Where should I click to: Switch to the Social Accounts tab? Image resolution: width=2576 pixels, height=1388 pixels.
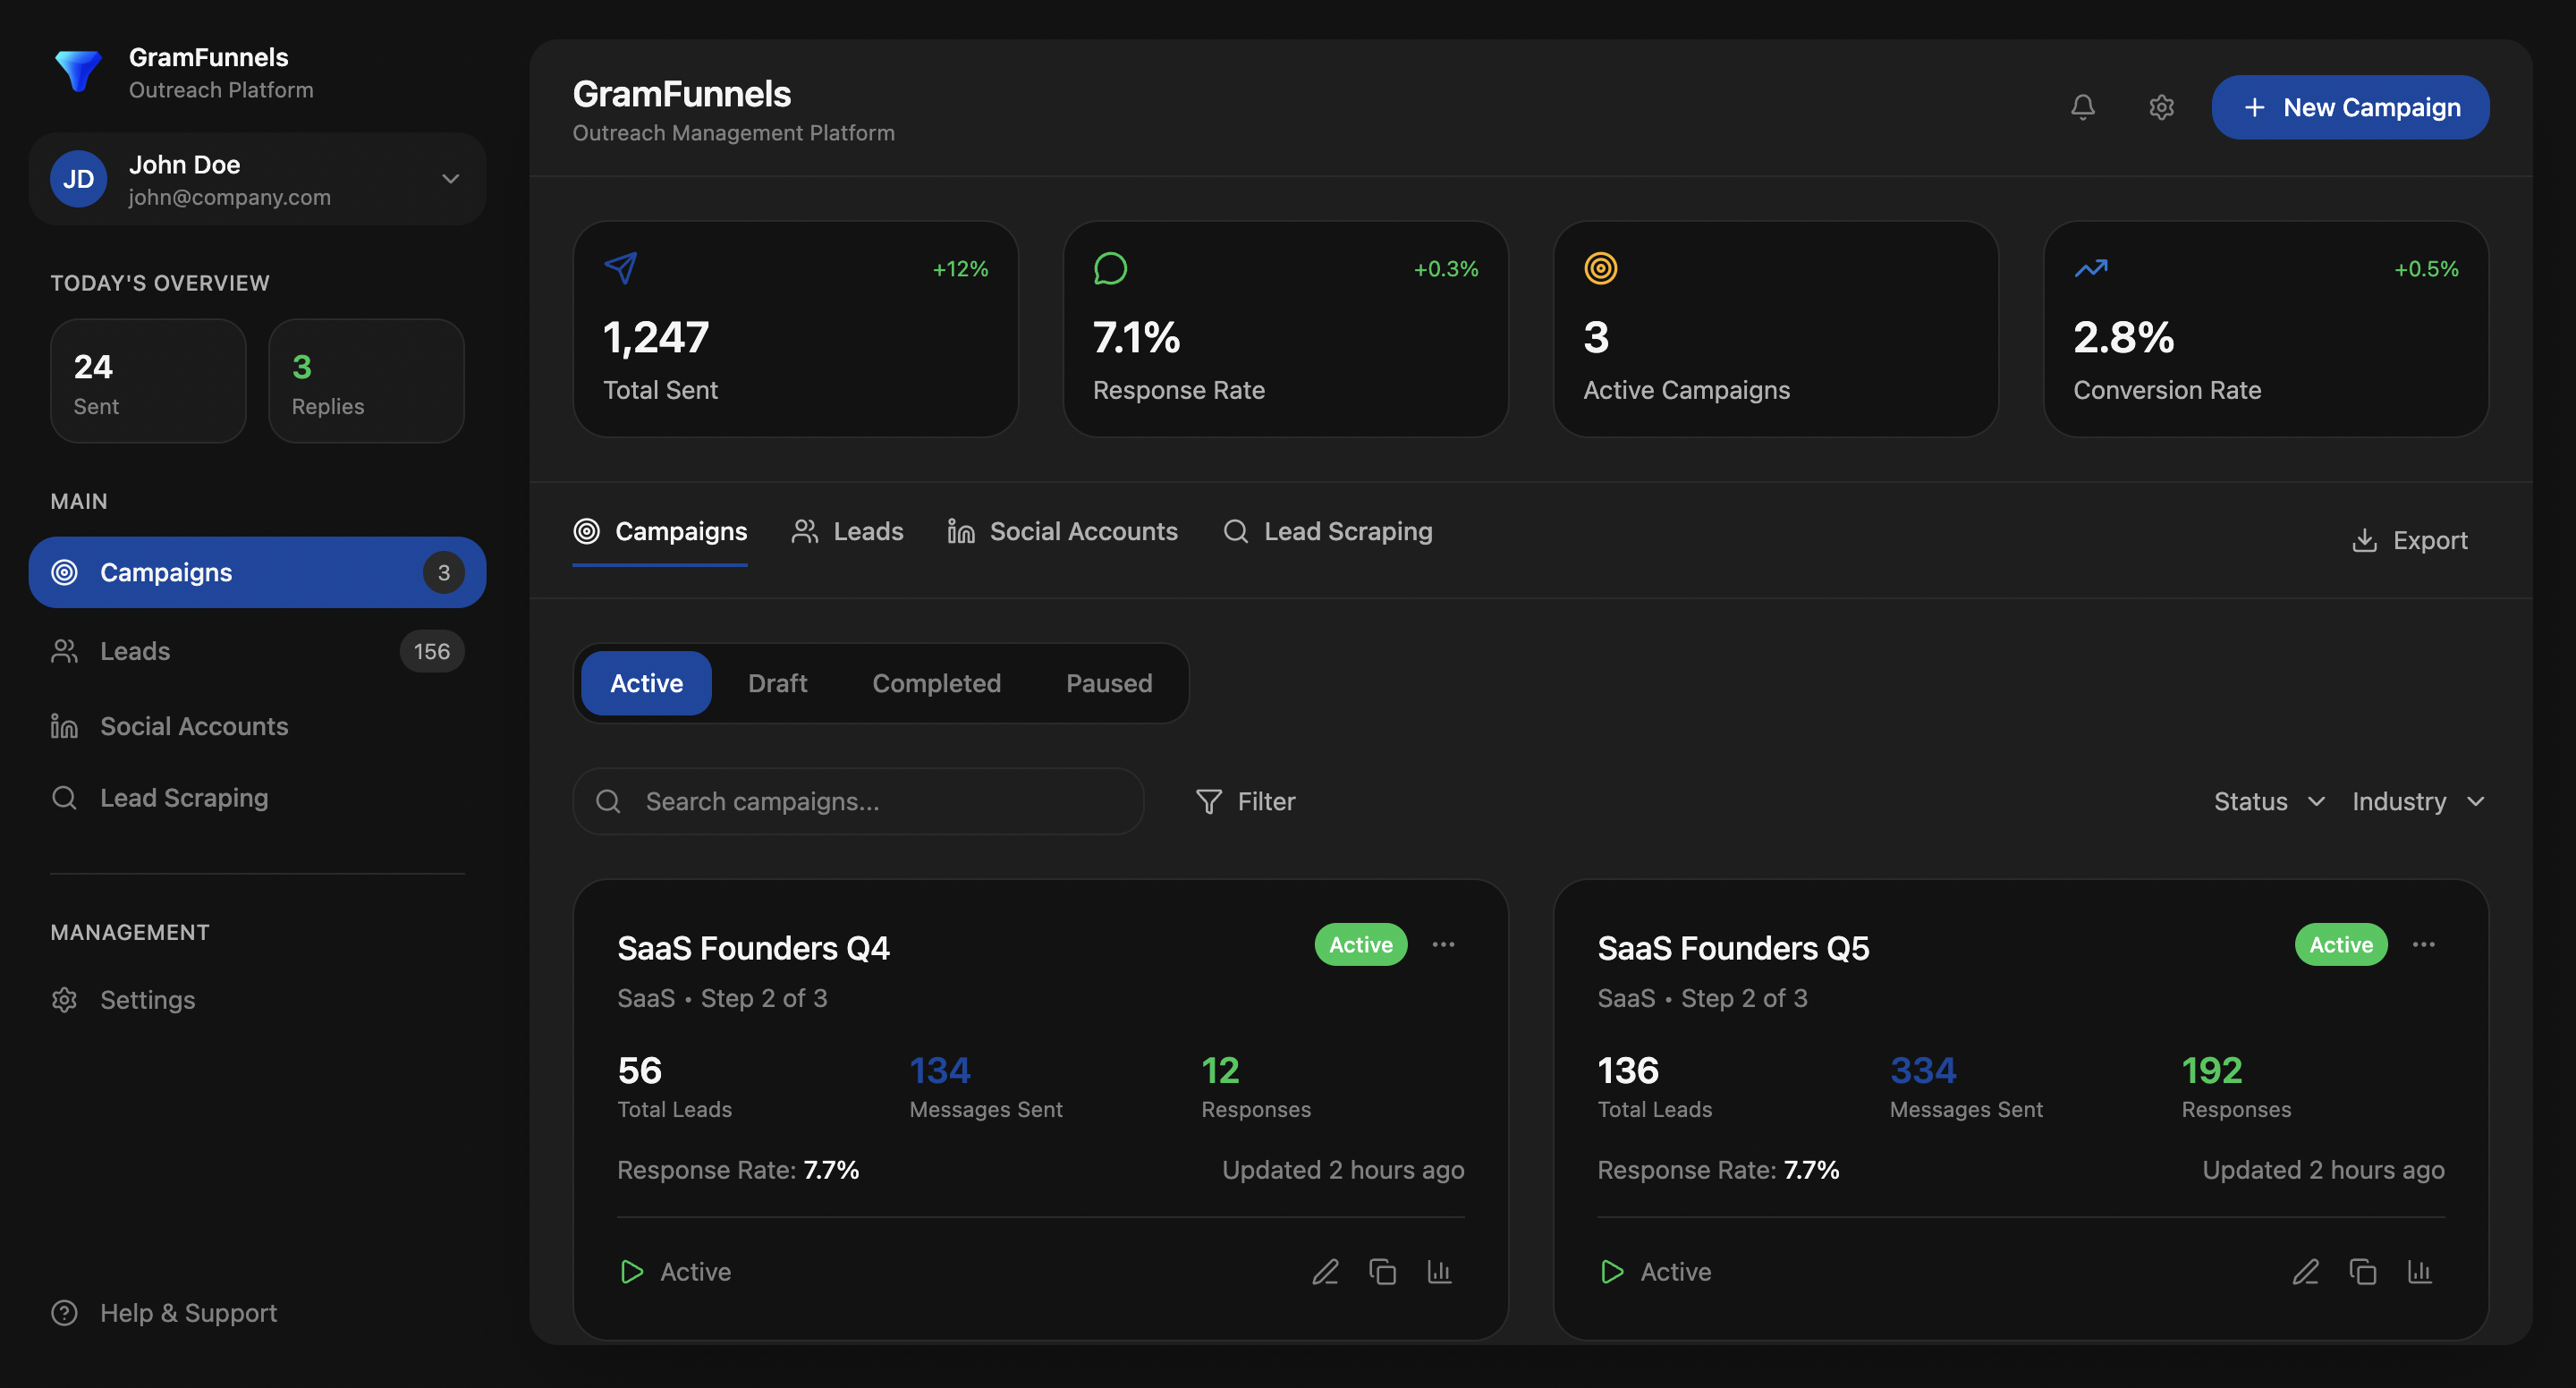click(1062, 531)
